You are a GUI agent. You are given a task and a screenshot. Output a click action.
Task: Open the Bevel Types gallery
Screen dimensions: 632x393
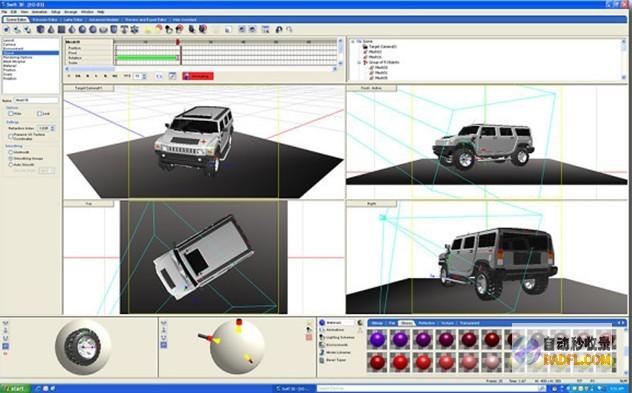coord(333,360)
